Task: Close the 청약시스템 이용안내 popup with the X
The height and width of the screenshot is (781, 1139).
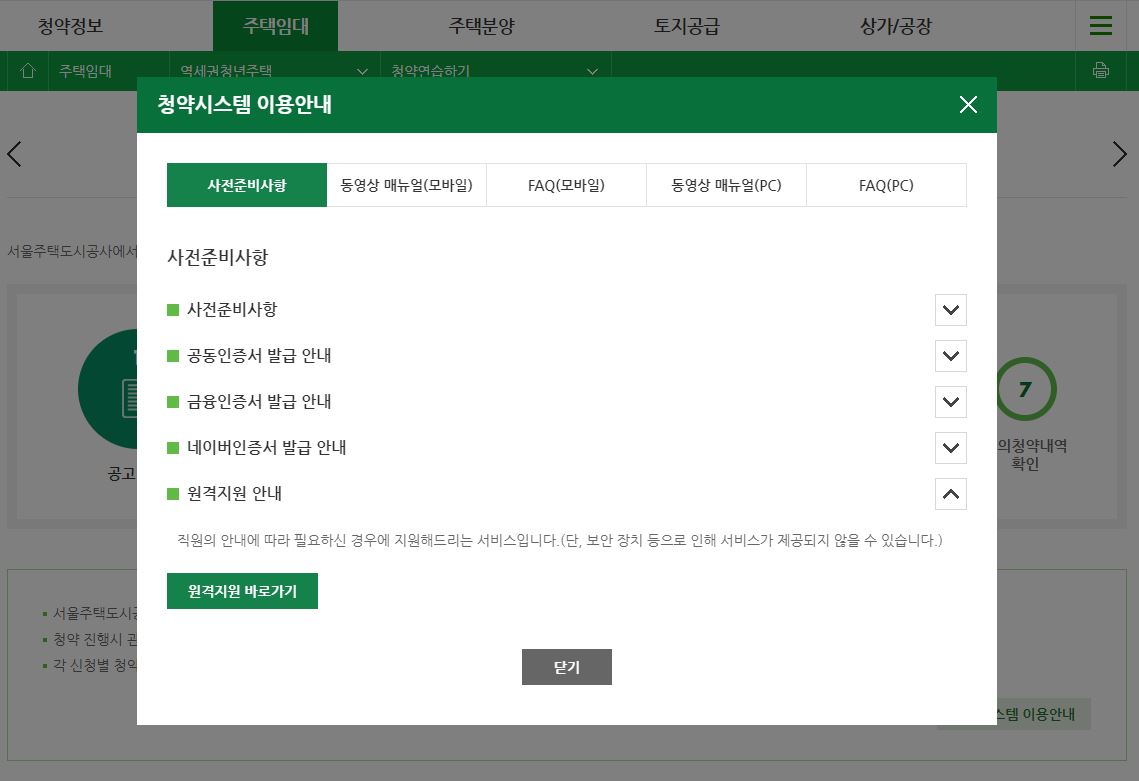Action: coord(968,104)
